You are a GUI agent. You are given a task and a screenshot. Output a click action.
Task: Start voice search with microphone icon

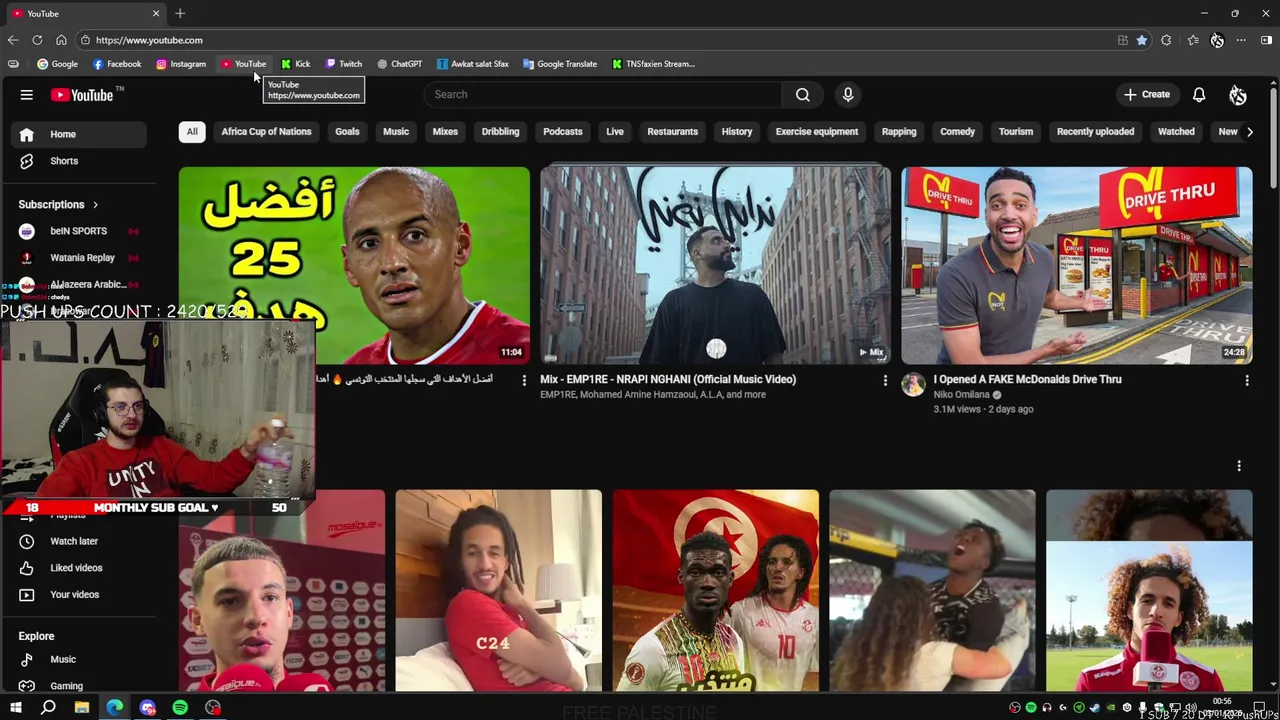pyautogui.click(x=848, y=94)
